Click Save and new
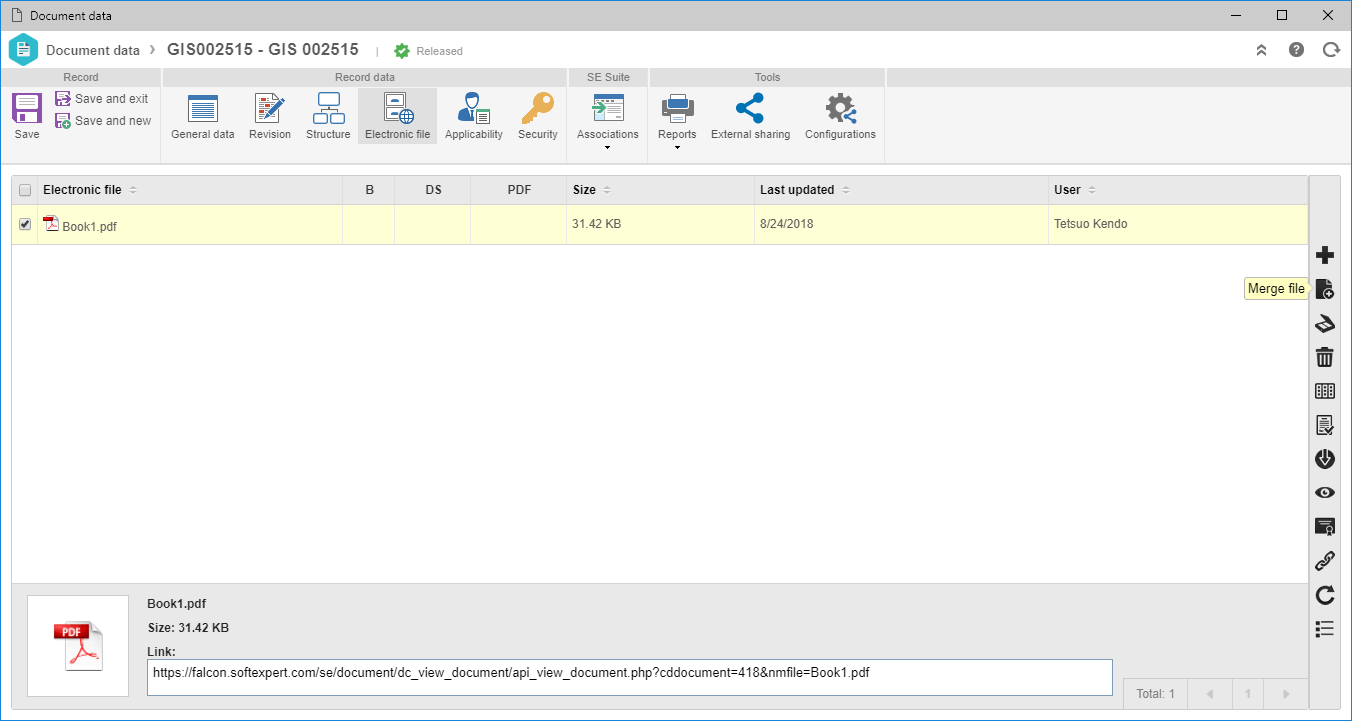Screen dimensions: 1352x721 (x=103, y=121)
